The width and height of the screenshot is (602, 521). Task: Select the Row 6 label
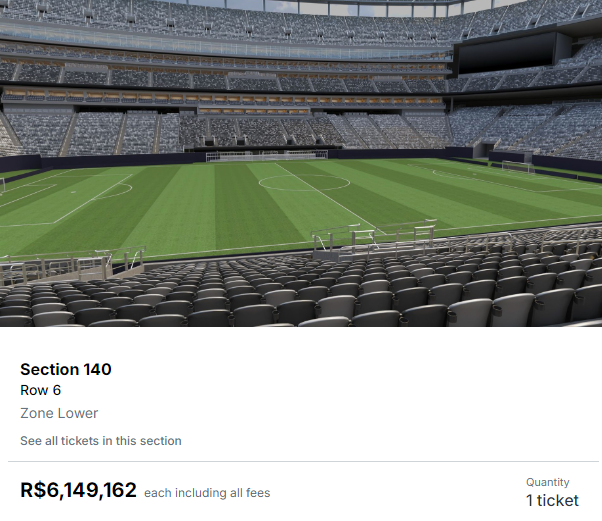click(41, 391)
